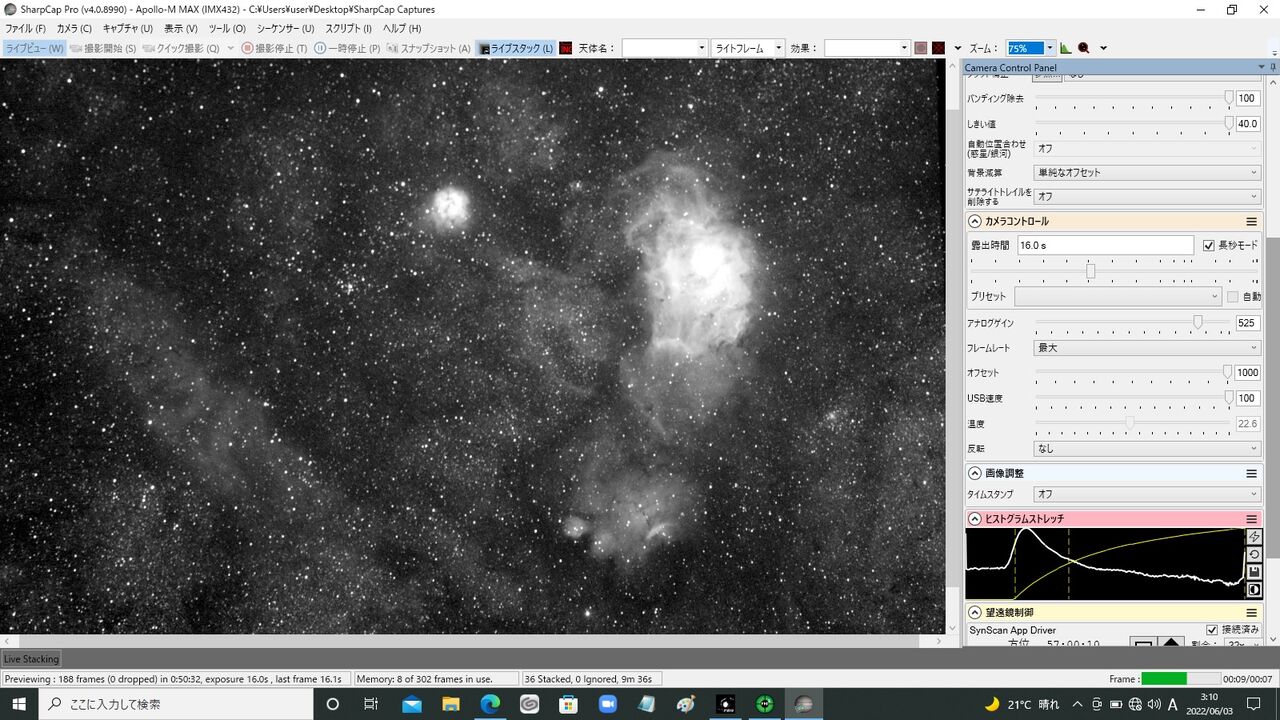
Task: Open the ヘルプ (H) menu
Action: [402, 28]
